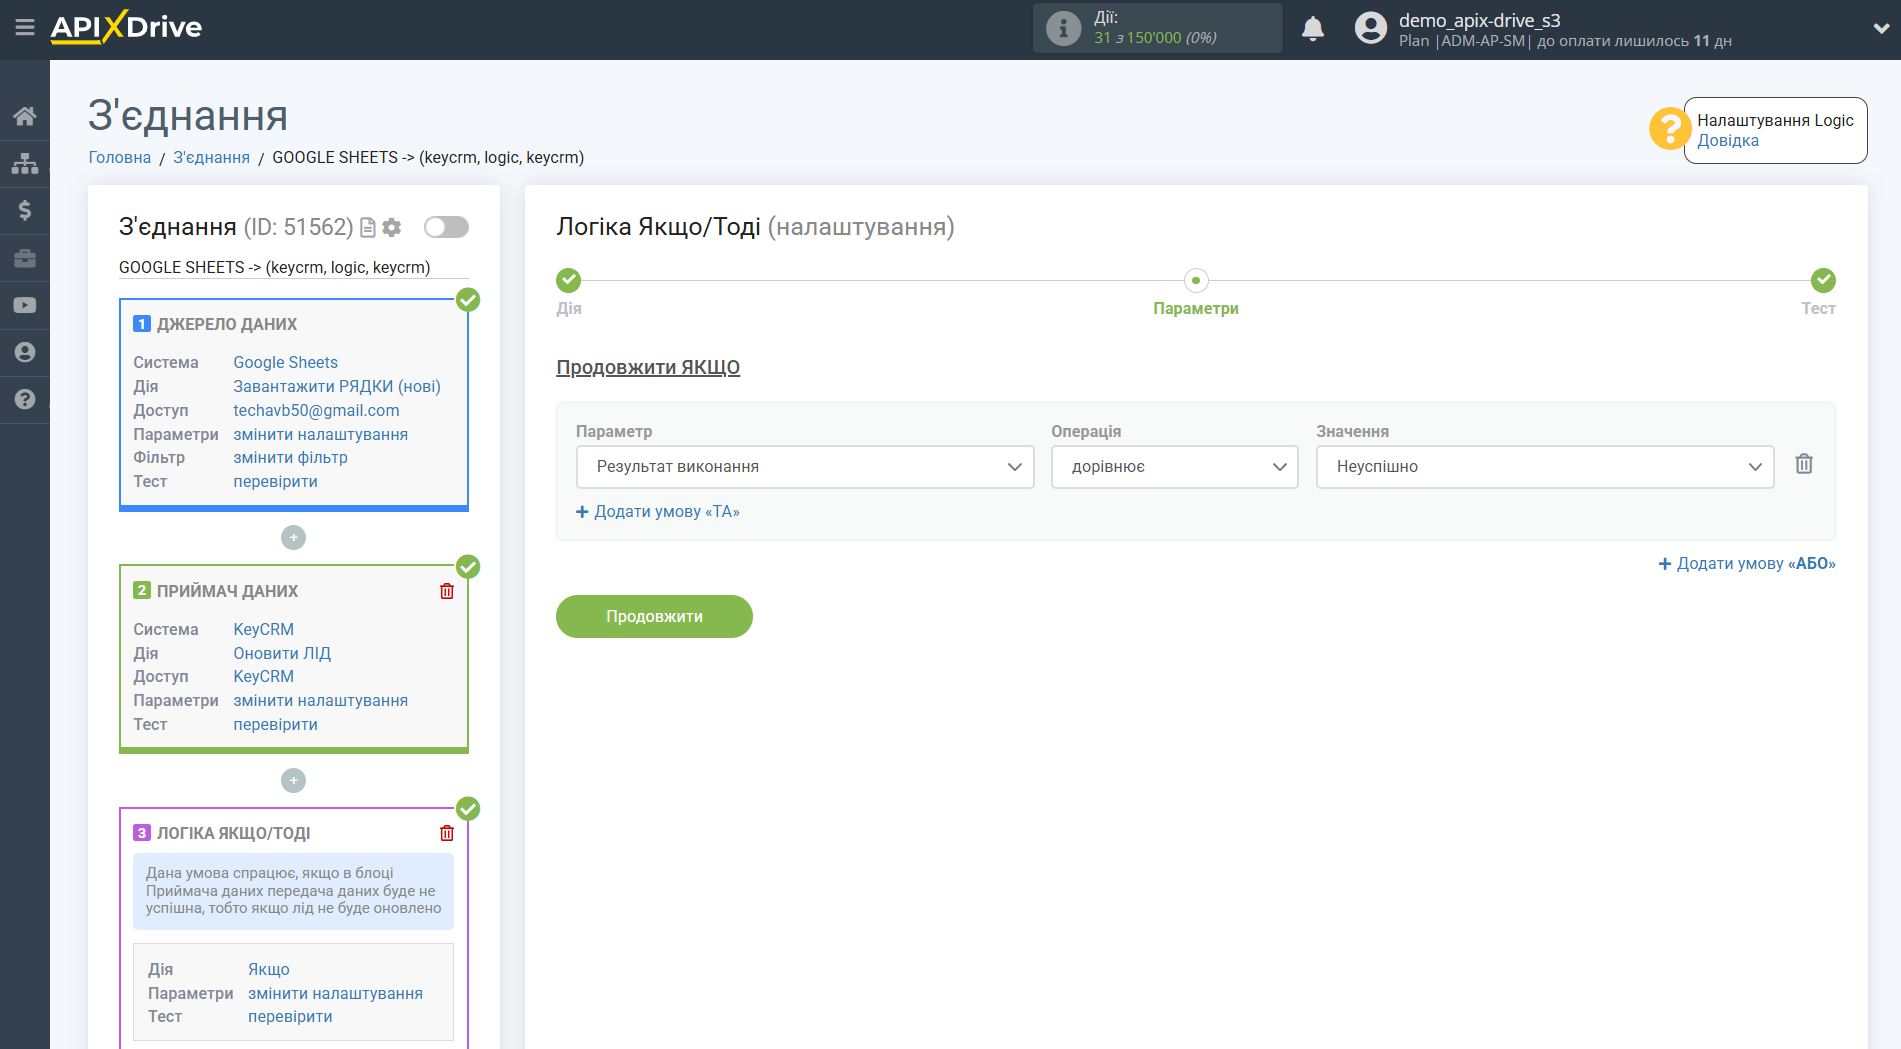Click перевірити in ПРИЙМАЧ ДАНИХ
The image size is (1901, 1049).
[276, 725]
